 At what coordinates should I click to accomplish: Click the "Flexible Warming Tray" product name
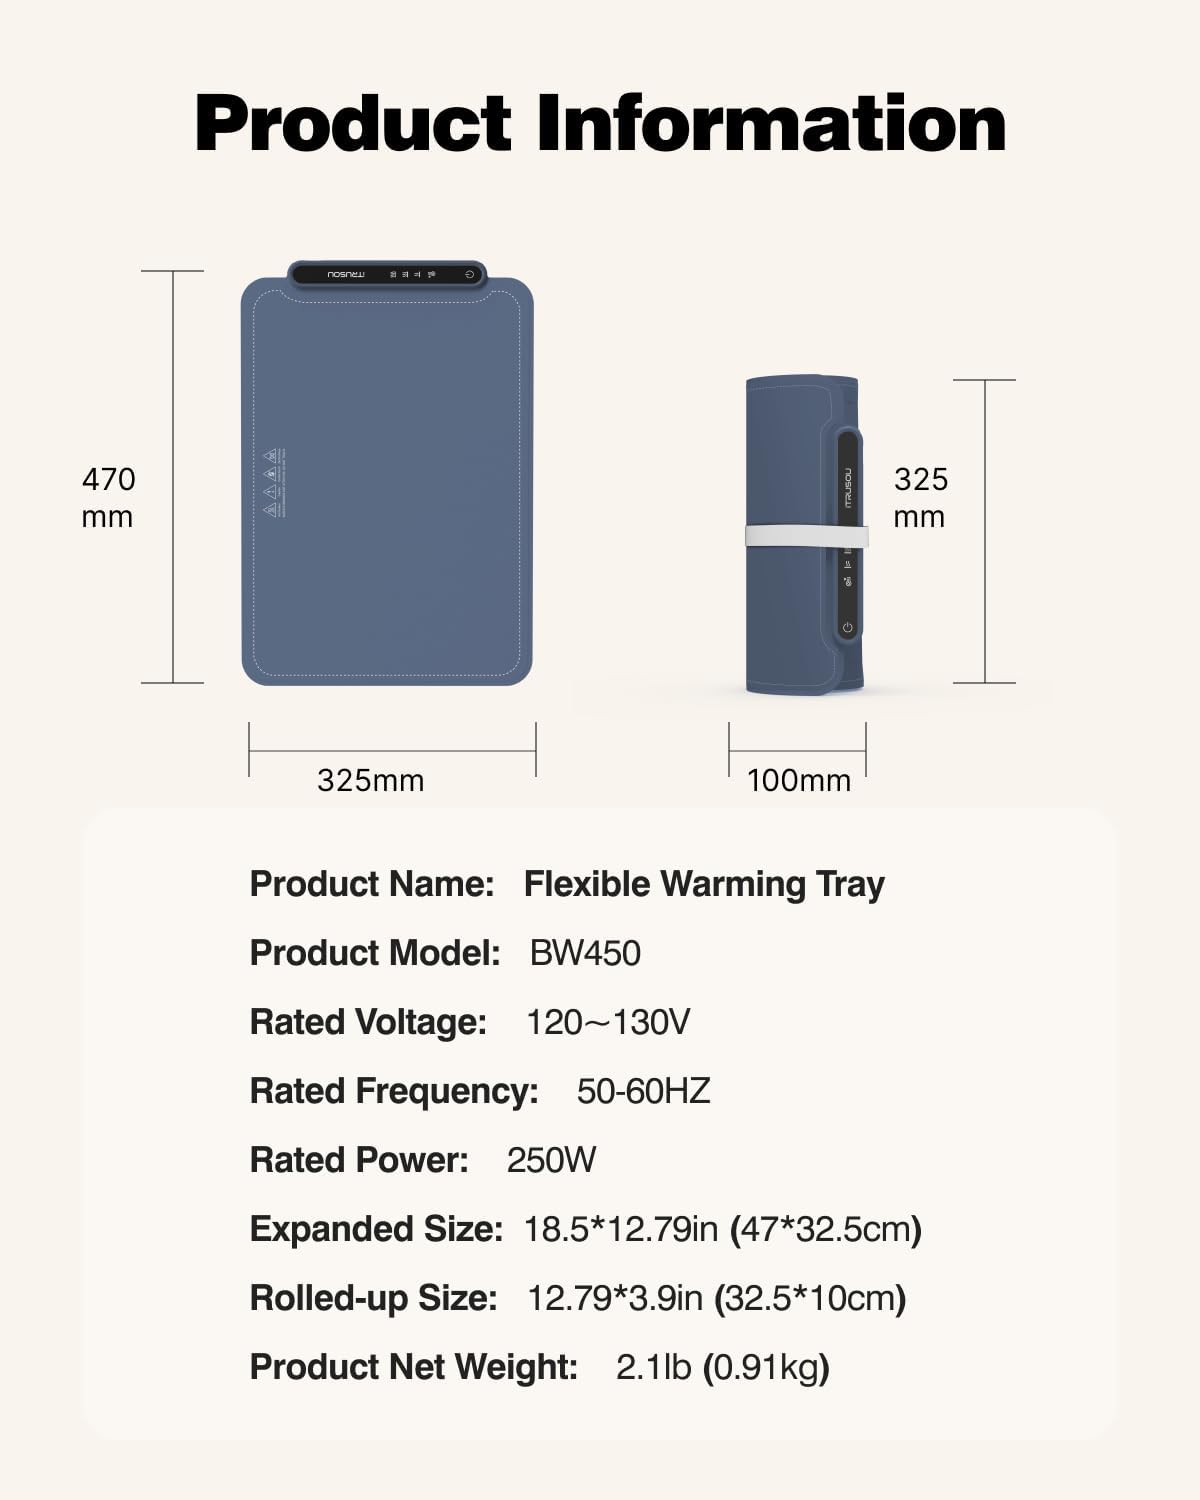[x=704, y=884]
